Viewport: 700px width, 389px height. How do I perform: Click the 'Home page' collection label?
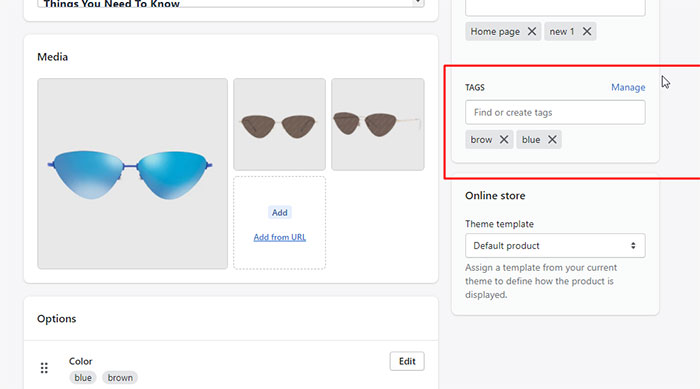(495, 32)
